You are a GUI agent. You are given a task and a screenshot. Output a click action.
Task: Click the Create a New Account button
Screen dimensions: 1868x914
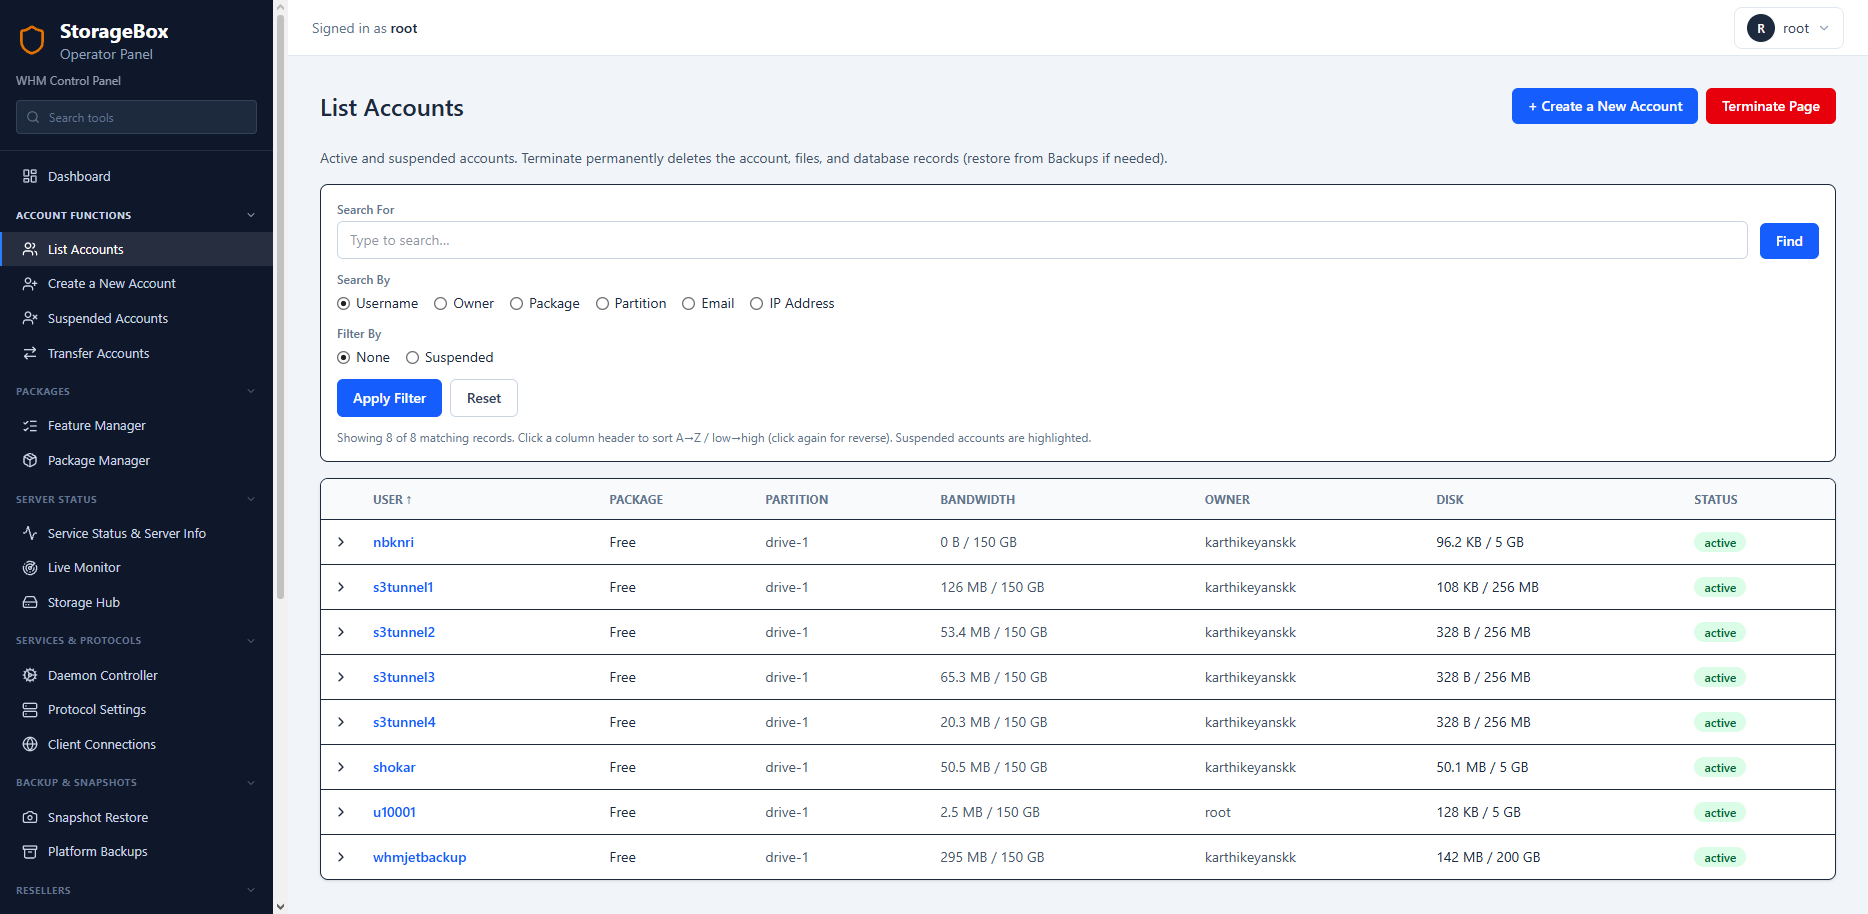pyautogui.click(x=1604, y=106)
